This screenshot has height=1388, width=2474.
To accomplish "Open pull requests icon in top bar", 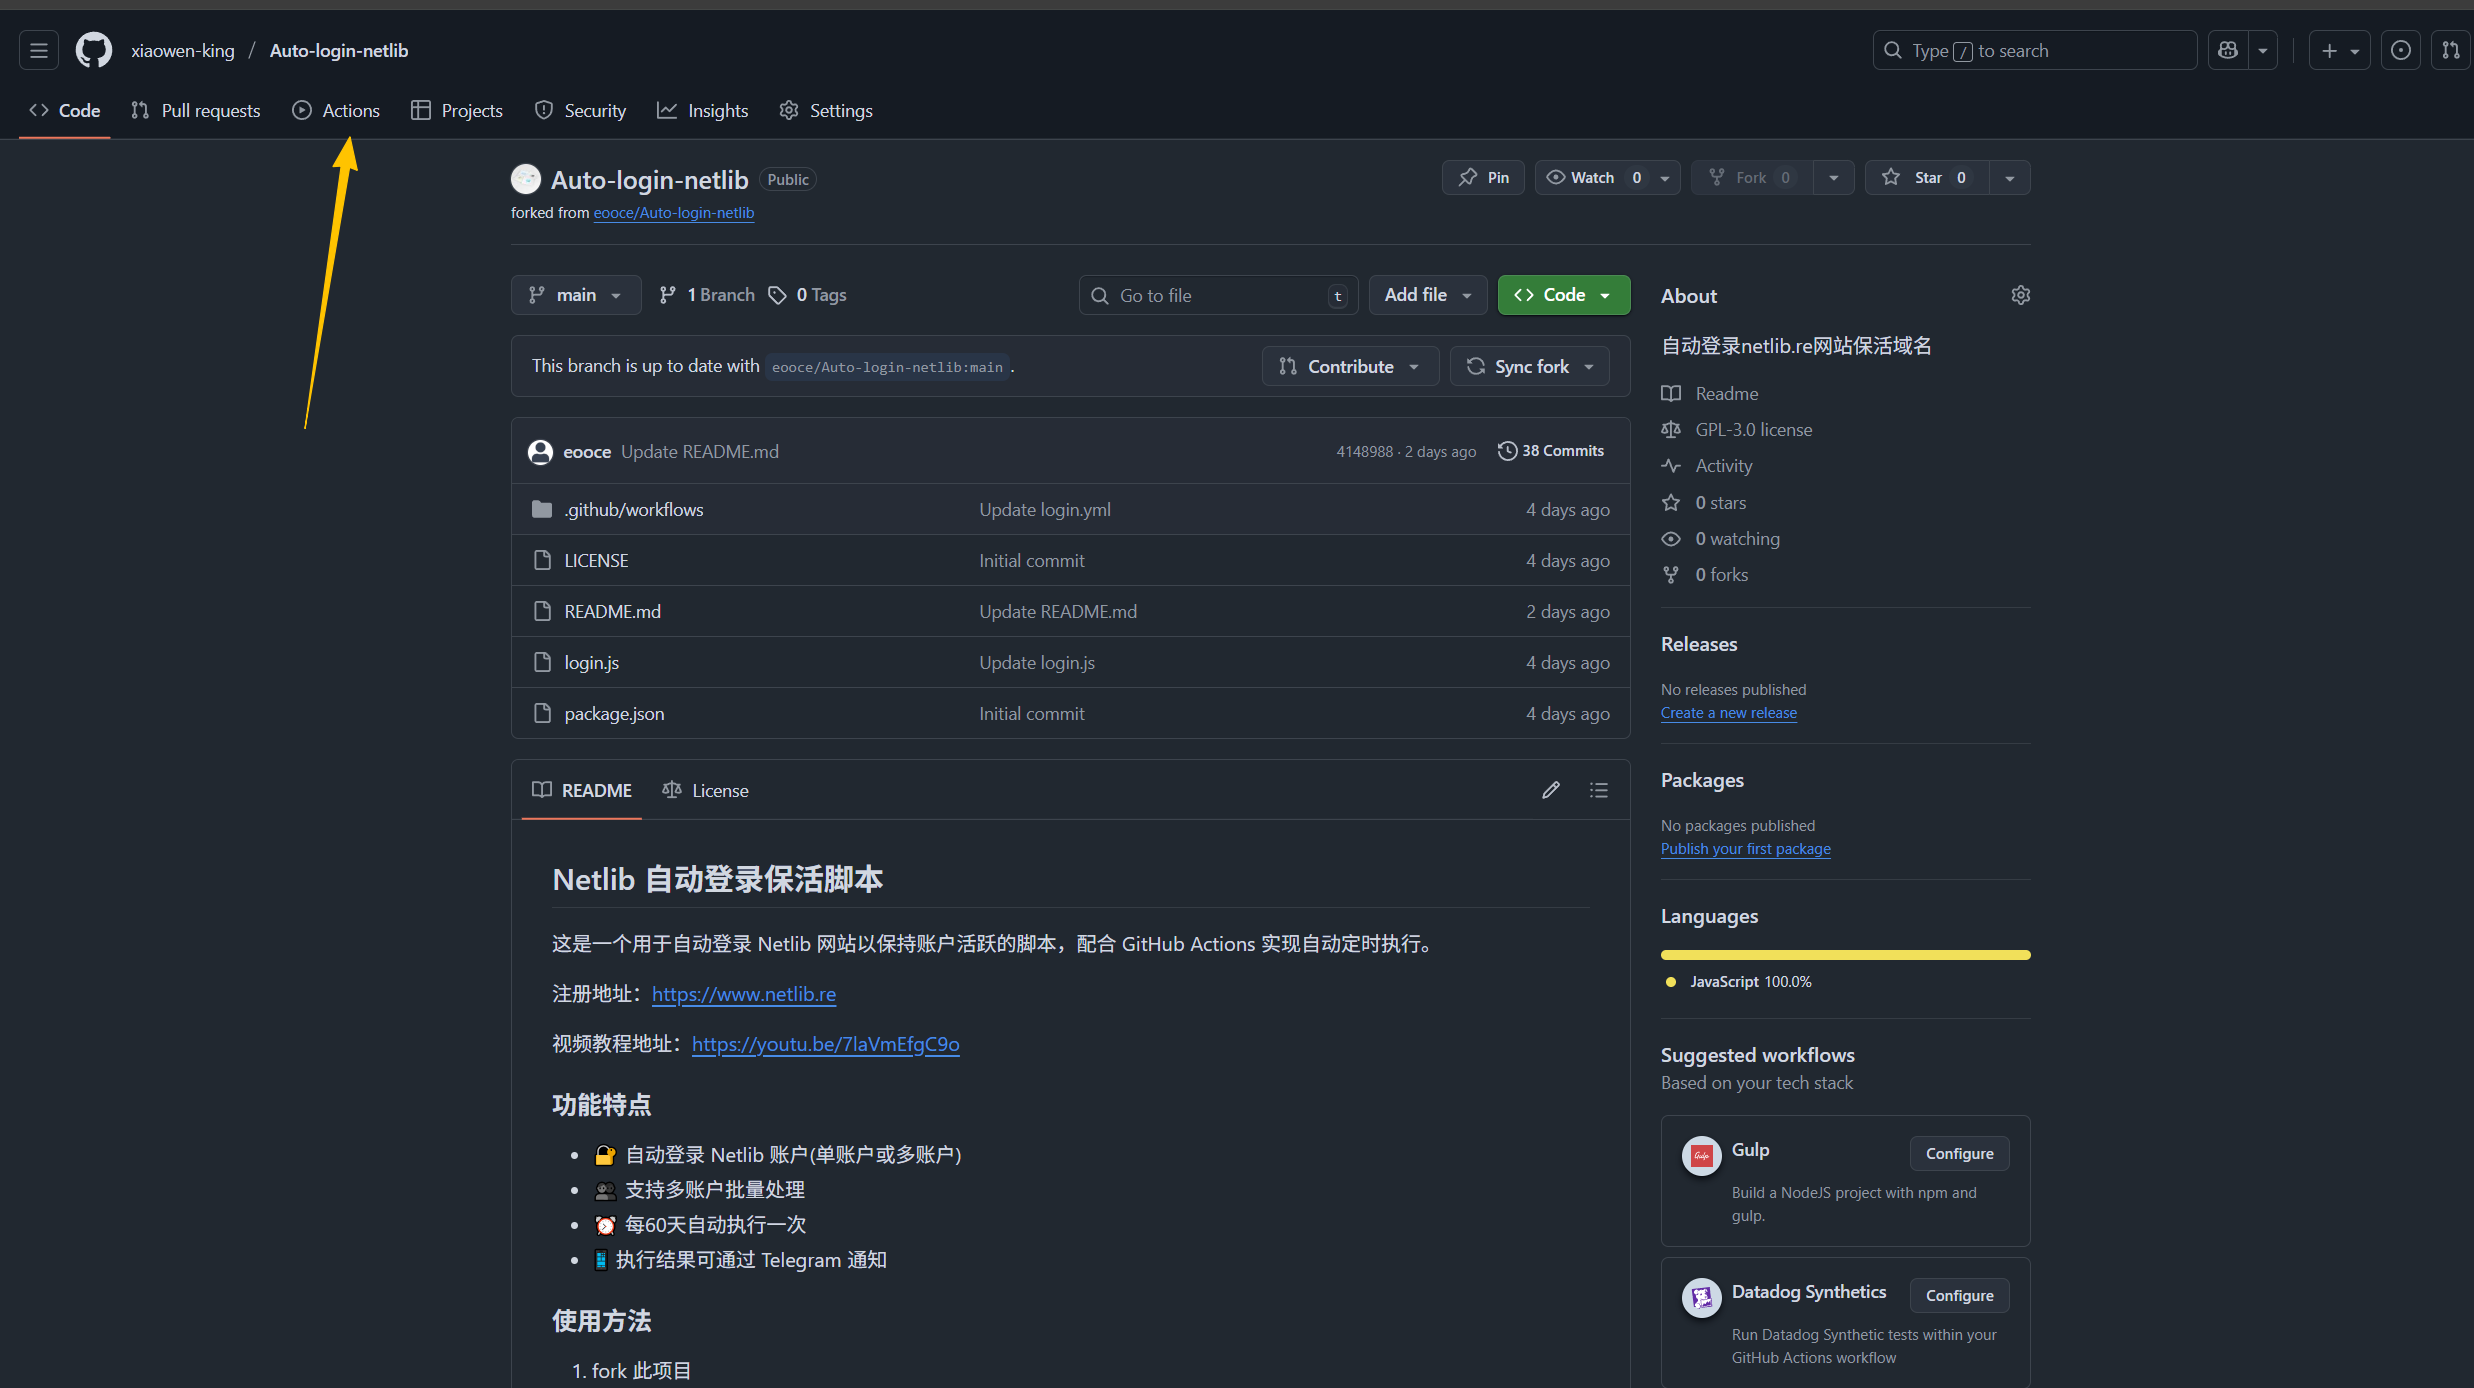I will tap(2450, 50).
